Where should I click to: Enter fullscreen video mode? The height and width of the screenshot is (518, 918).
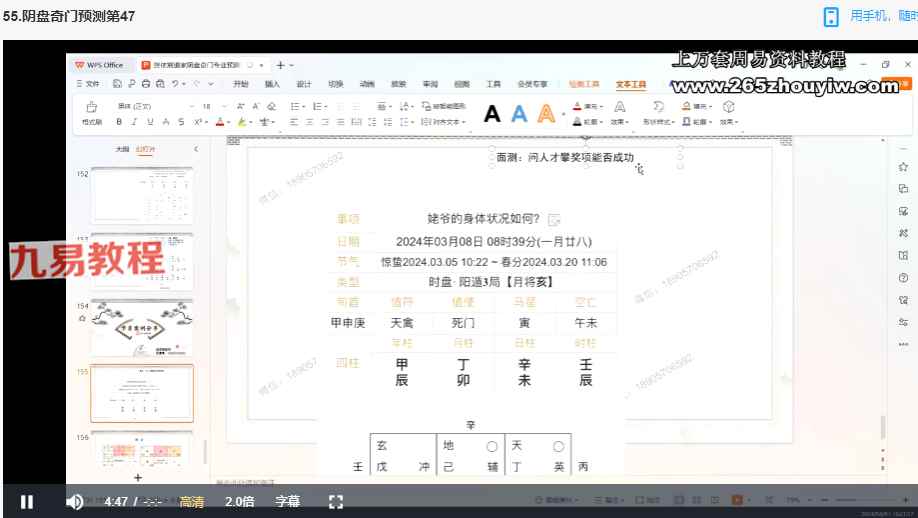[x=336, y=502]
